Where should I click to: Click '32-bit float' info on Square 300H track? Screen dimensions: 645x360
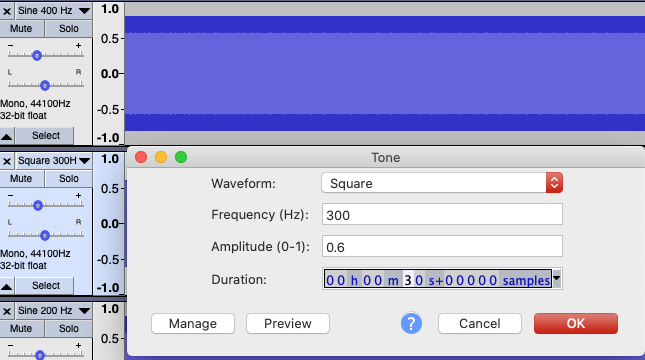click(23, 266)
